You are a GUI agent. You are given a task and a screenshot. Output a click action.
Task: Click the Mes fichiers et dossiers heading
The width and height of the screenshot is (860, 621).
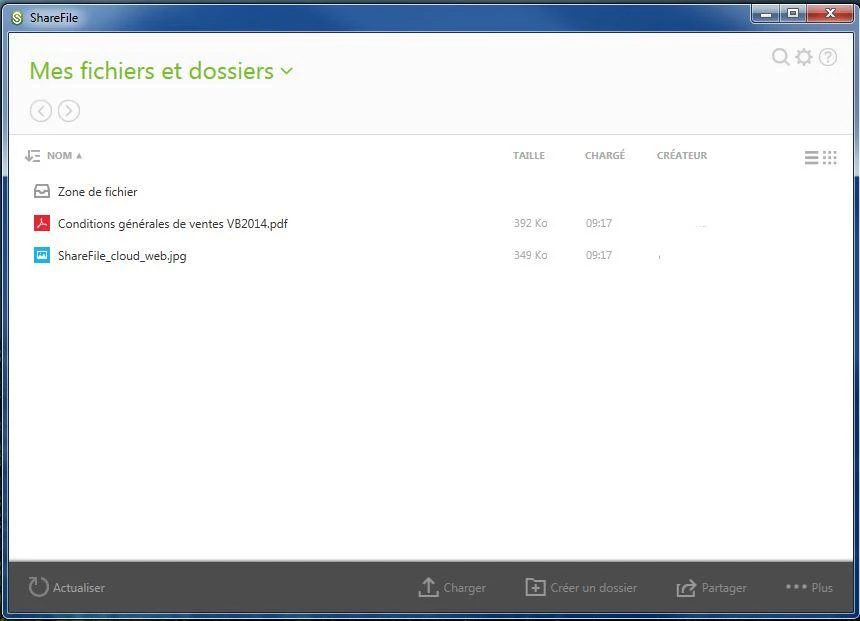[x=151, y=71]
